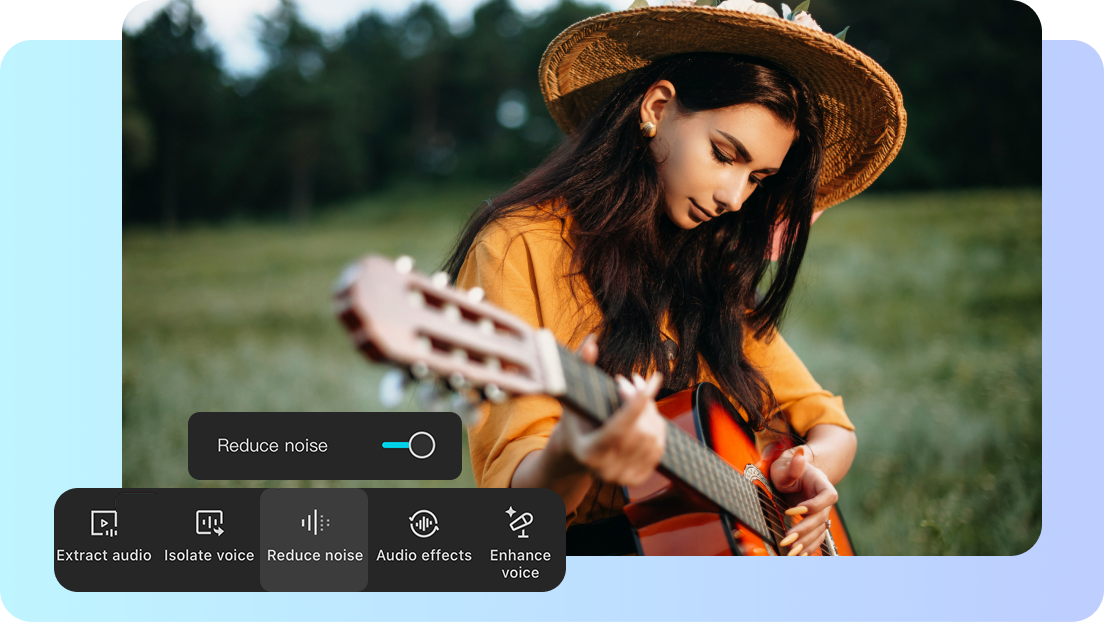Click the Isolate voice label

209,555
